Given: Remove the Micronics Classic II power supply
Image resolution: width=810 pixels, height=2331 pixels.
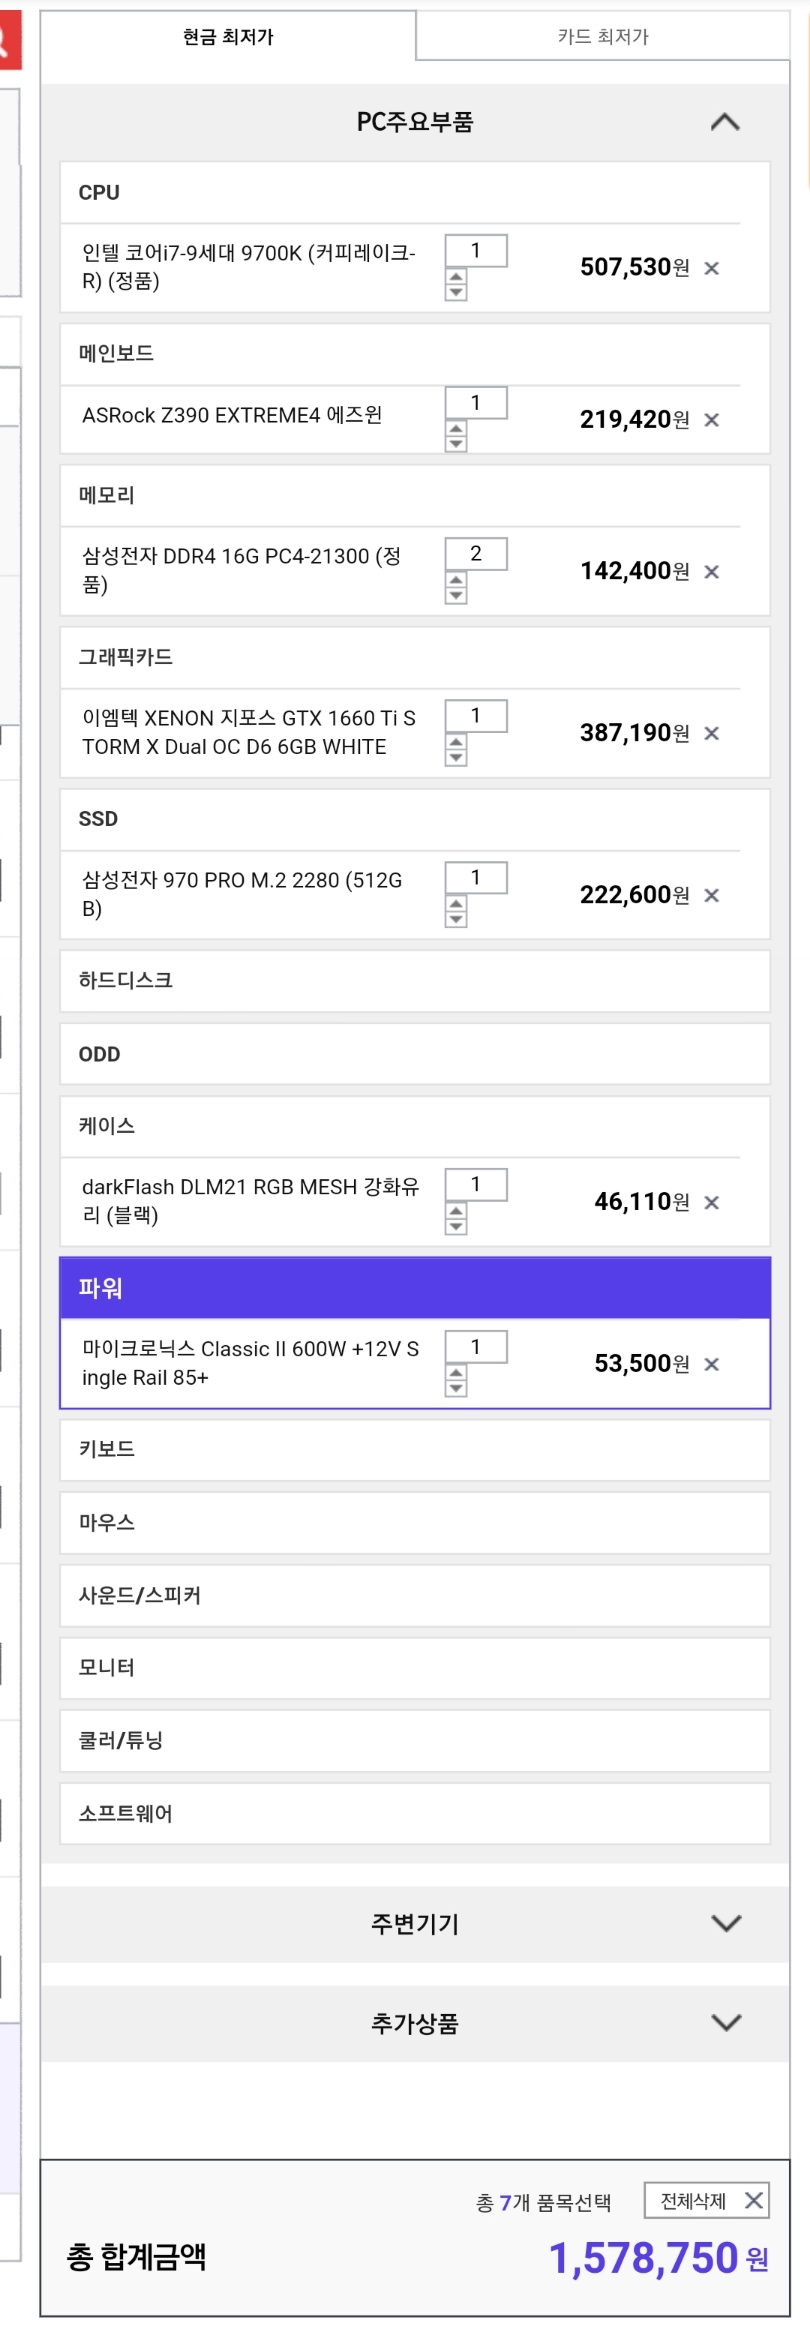Looking at the screenshot, I should click(711, 1365).
